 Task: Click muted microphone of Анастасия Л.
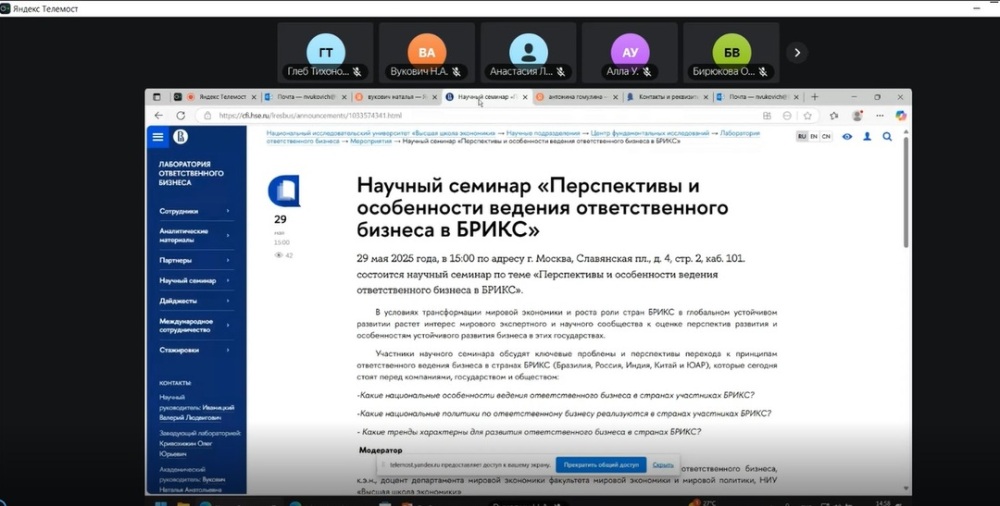[561, 72]
